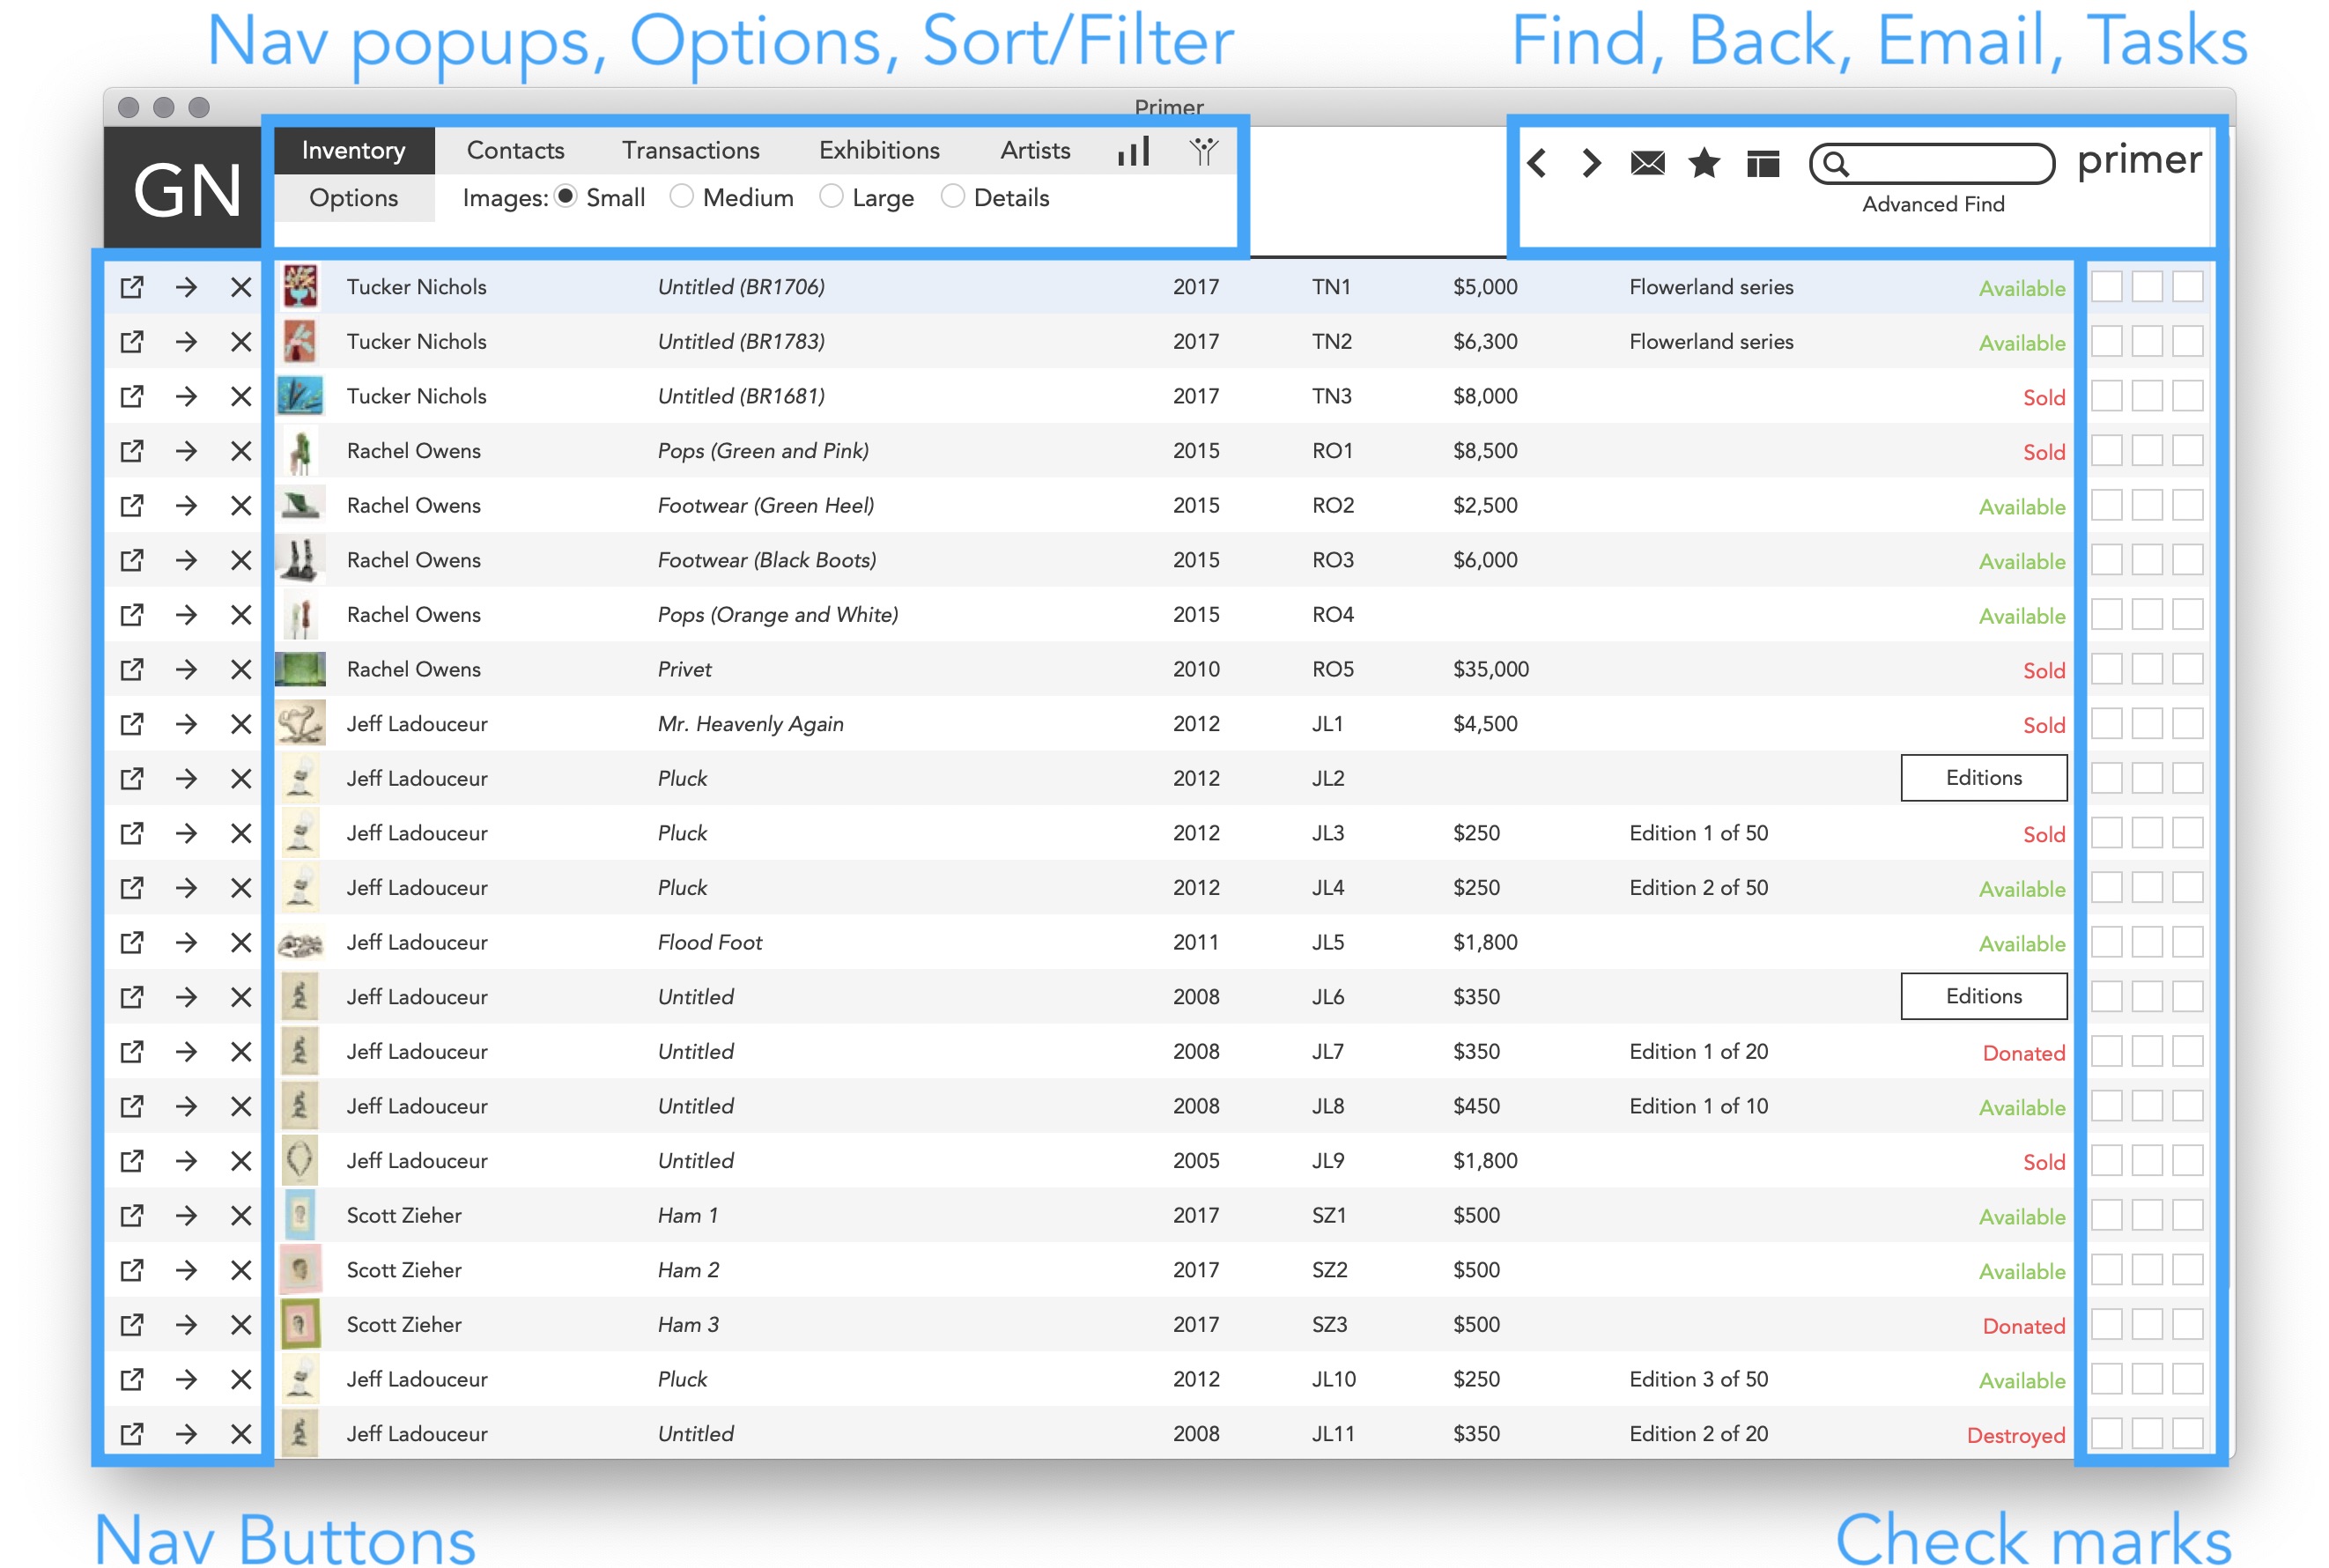Expand Editions for Pluck by Jeff Ladouceur
The width and height of the screenshot is (2329, 1568).
click(1983, 777)
